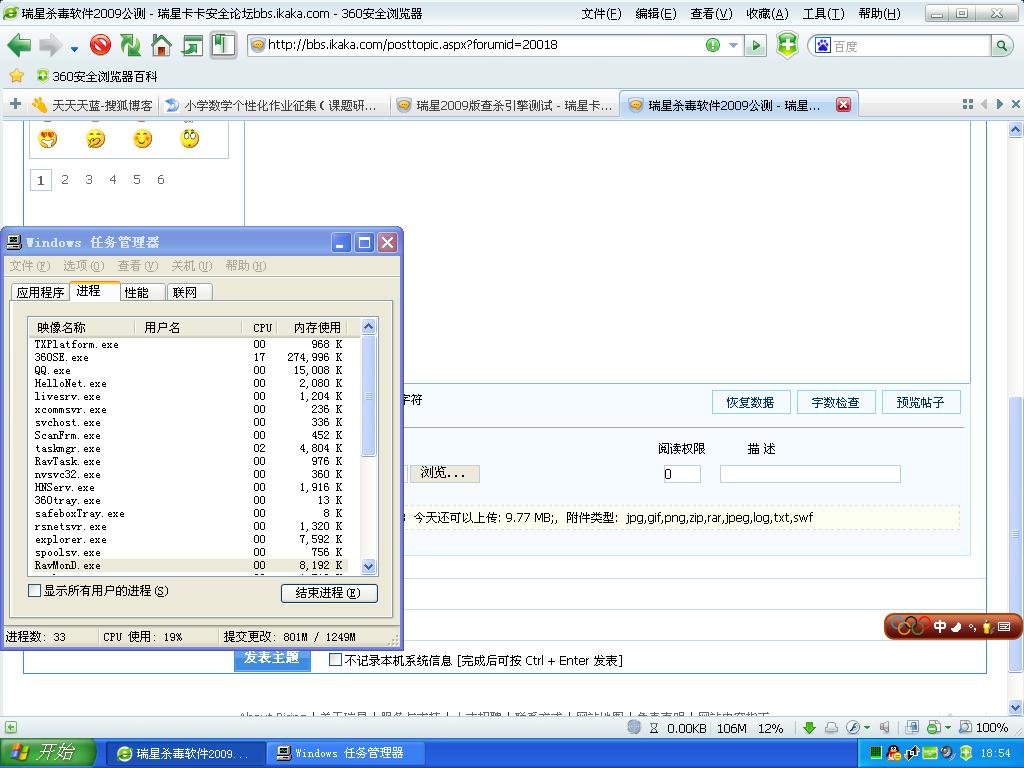Select the explorer.exe process row

[189, 539]
